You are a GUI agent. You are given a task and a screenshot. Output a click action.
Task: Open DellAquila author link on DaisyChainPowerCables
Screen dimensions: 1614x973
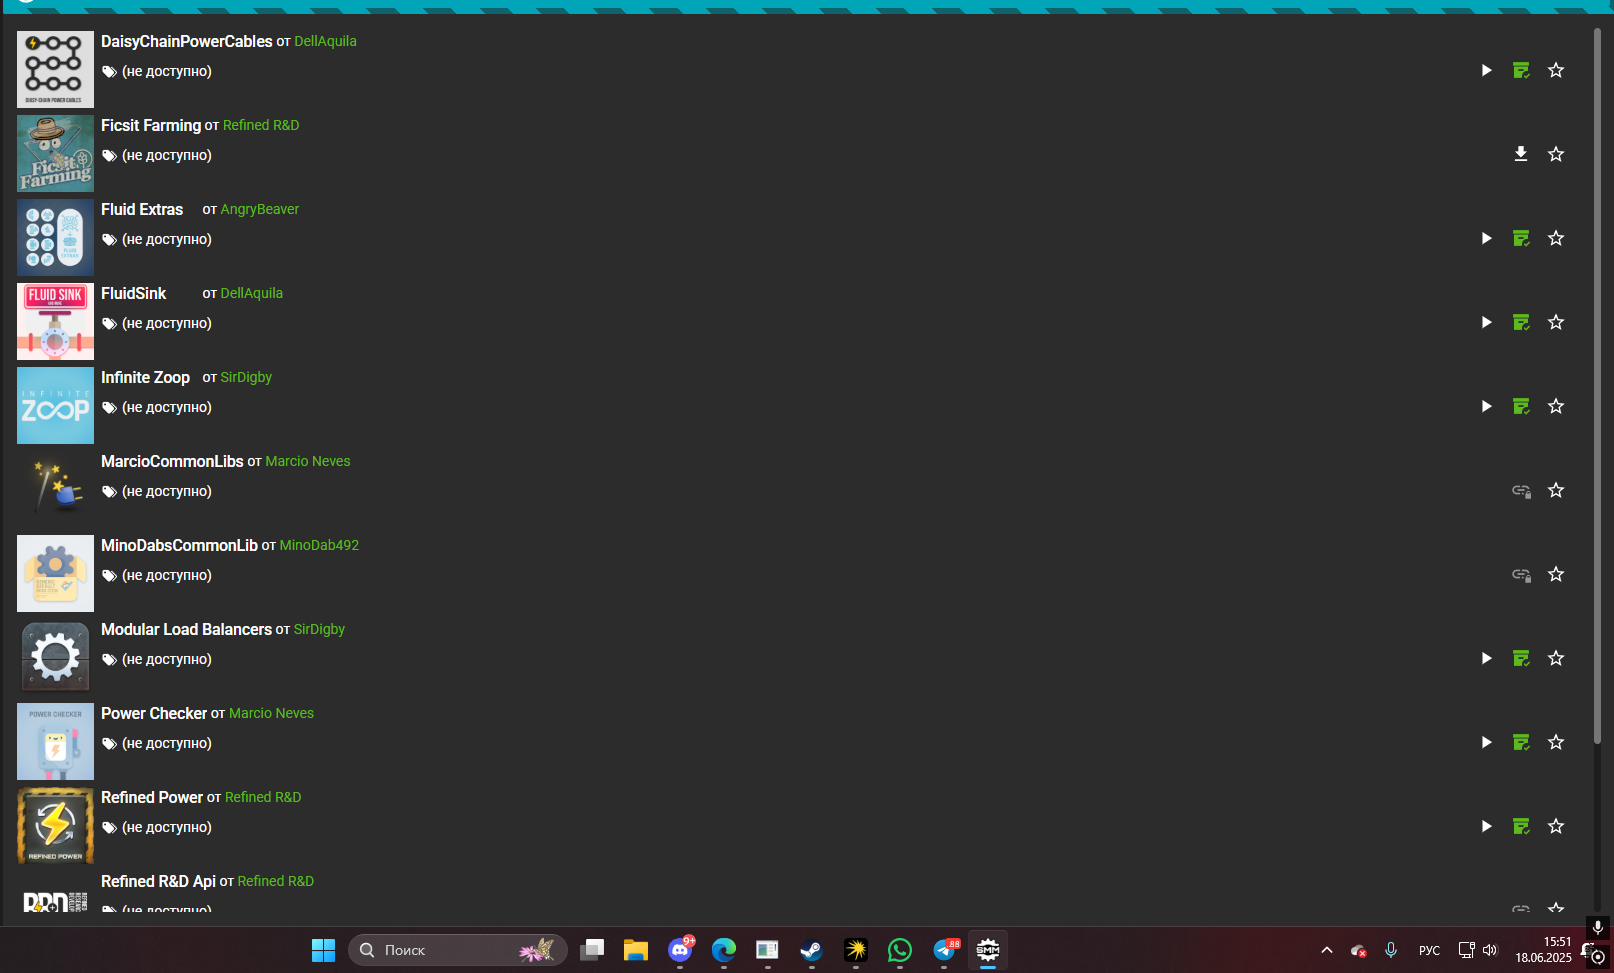[325, 41]
